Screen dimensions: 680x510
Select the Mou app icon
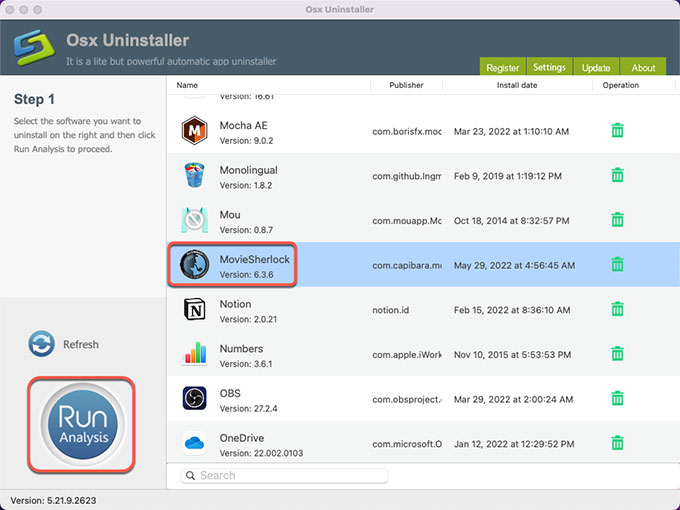click(194, 220)
